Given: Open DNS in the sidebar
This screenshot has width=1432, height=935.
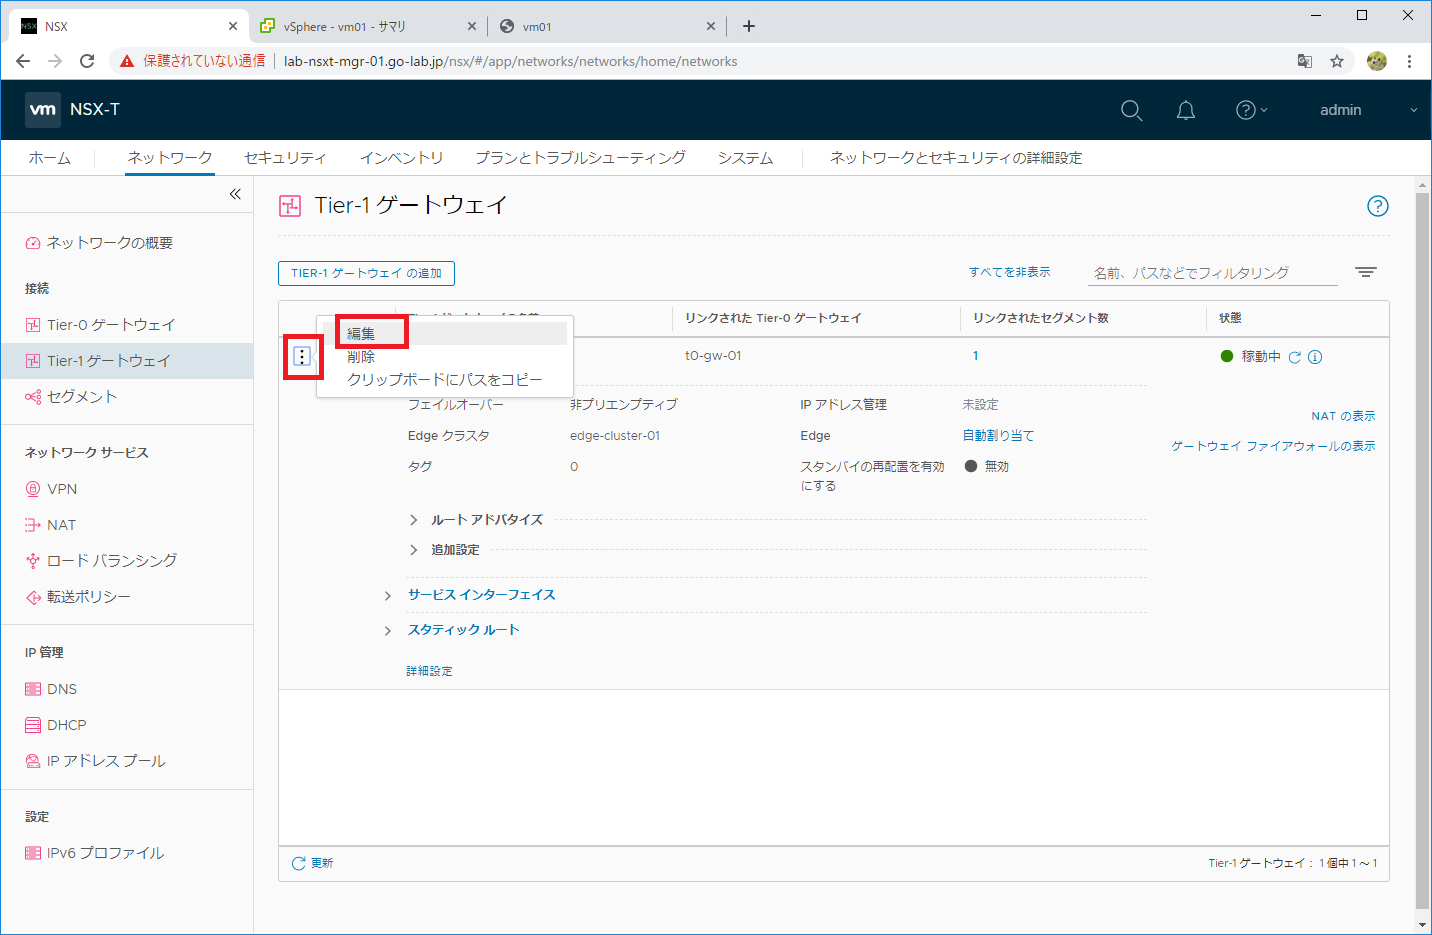Looking at the screenshot, I should tap(61, 689).
